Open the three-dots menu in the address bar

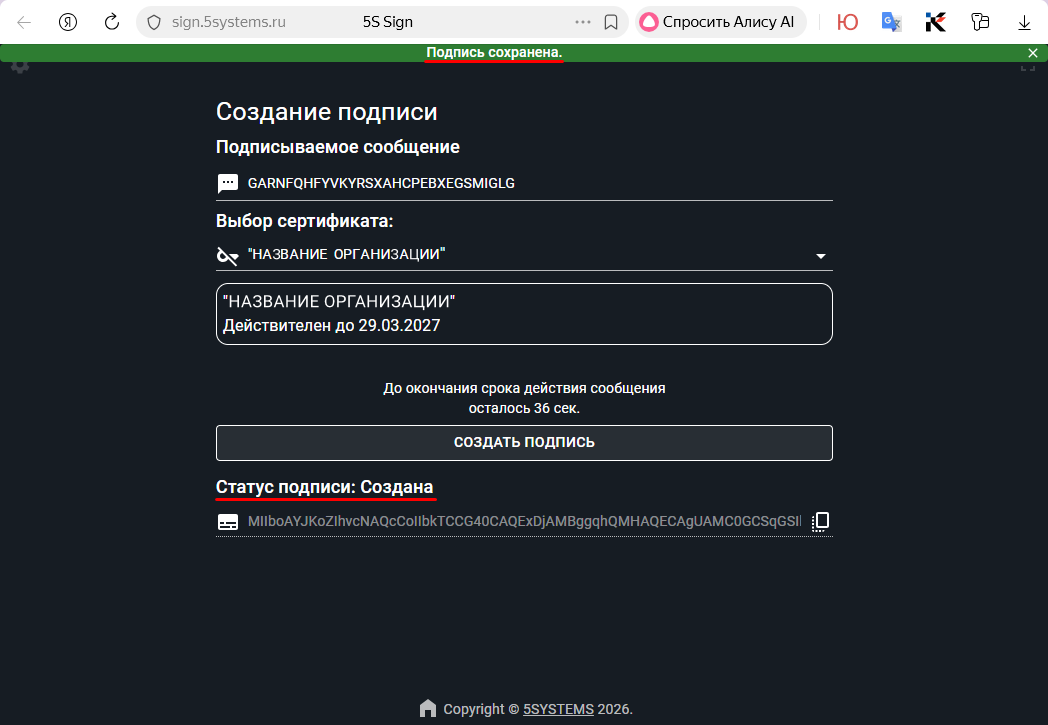tap(582, 21)
